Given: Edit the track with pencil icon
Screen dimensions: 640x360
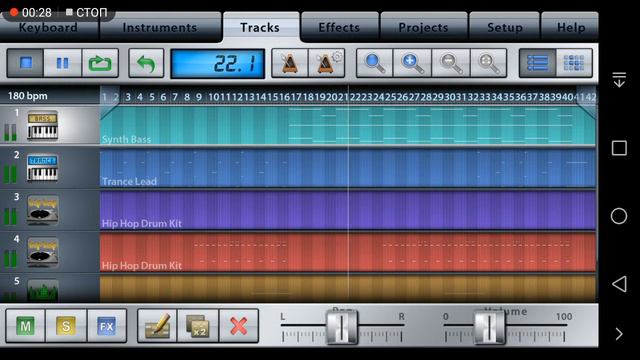Looking at the screenshot, I should click(x=157, y=326).
